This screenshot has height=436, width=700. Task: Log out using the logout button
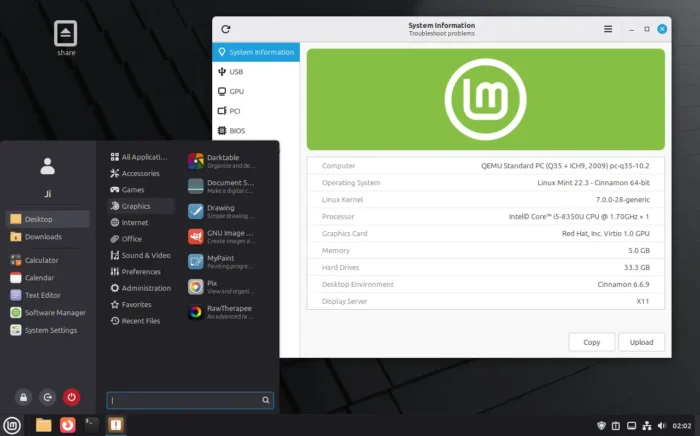point(47,397)
